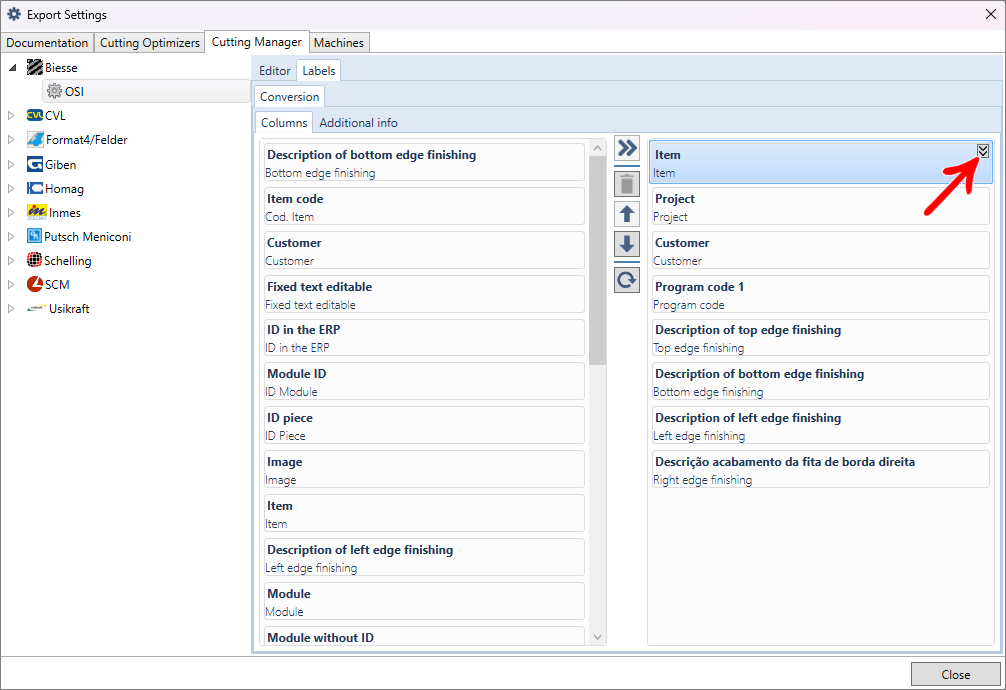
Task: Select 'Description of bottom edge finishing' in available columns
Action: click(x=424, y=163)
